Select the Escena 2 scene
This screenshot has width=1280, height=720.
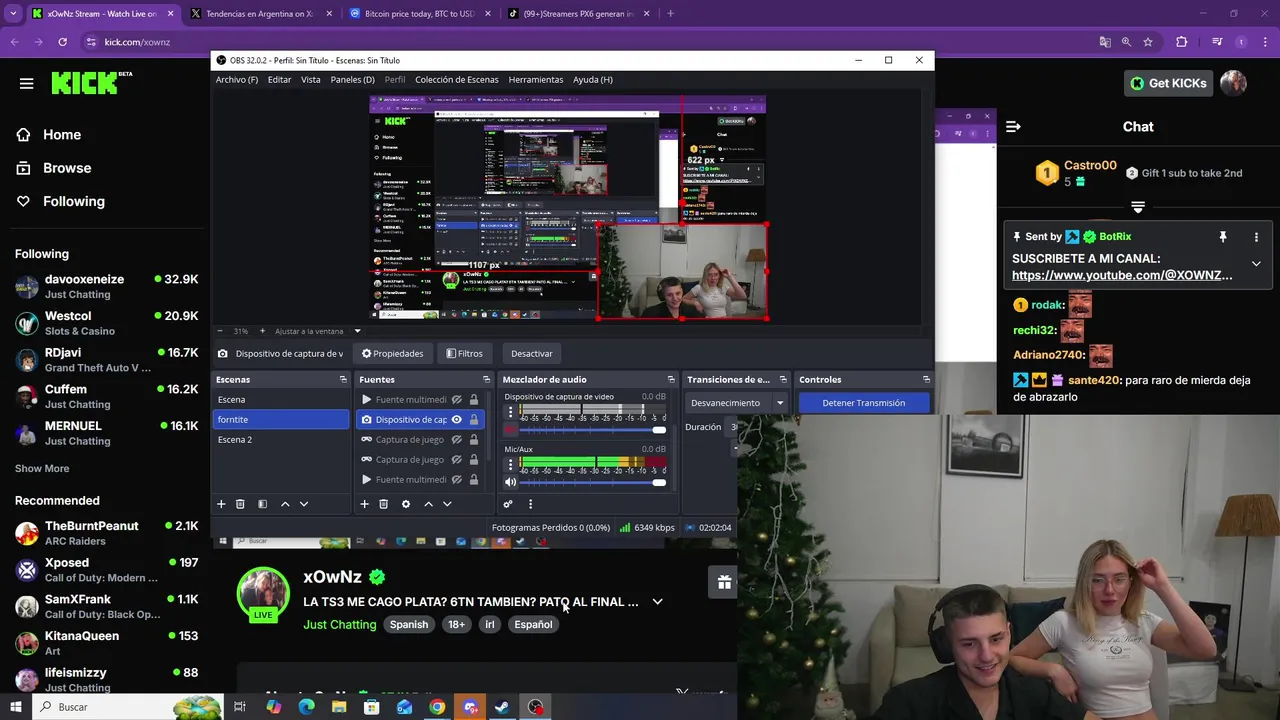280,440
